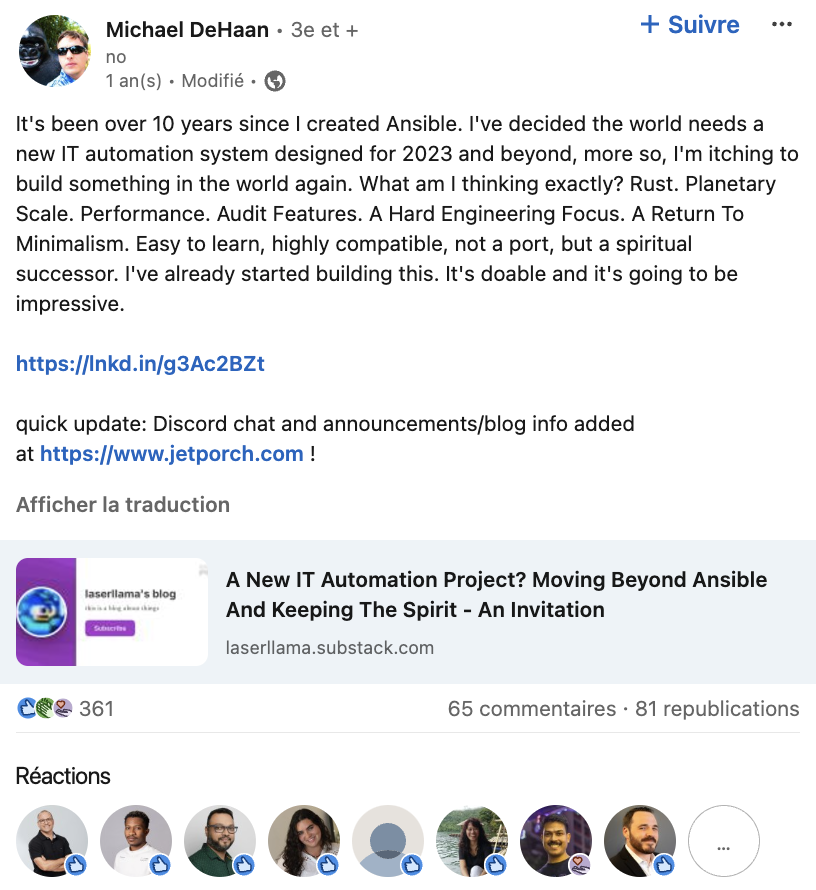Expand more reactions with the ellipsis circle
The height and width of the screenshot is (890, 816).
tap(724, 841)
